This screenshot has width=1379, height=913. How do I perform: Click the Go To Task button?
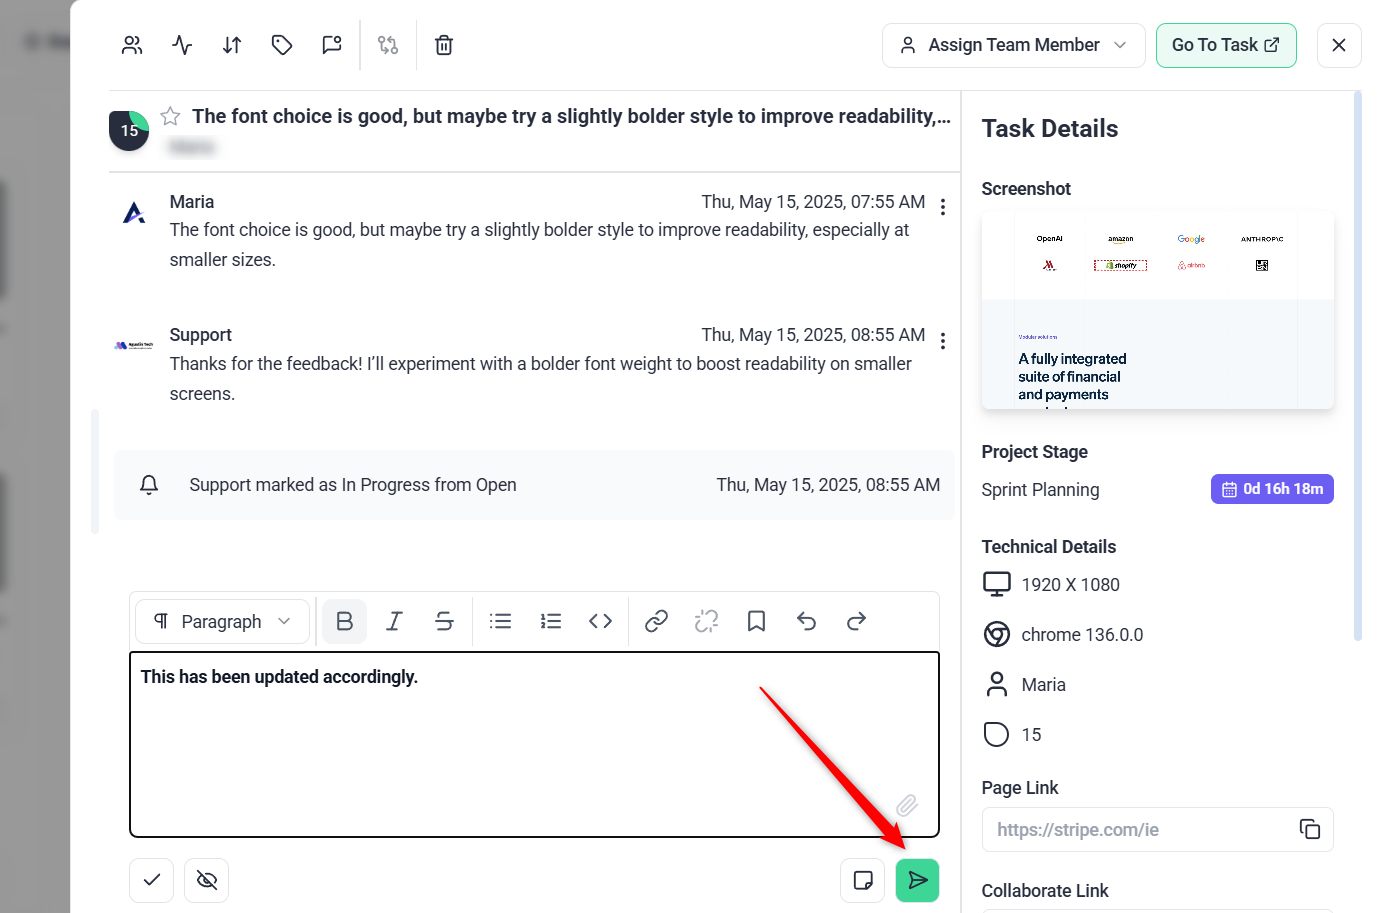[x=1225, y=45]
